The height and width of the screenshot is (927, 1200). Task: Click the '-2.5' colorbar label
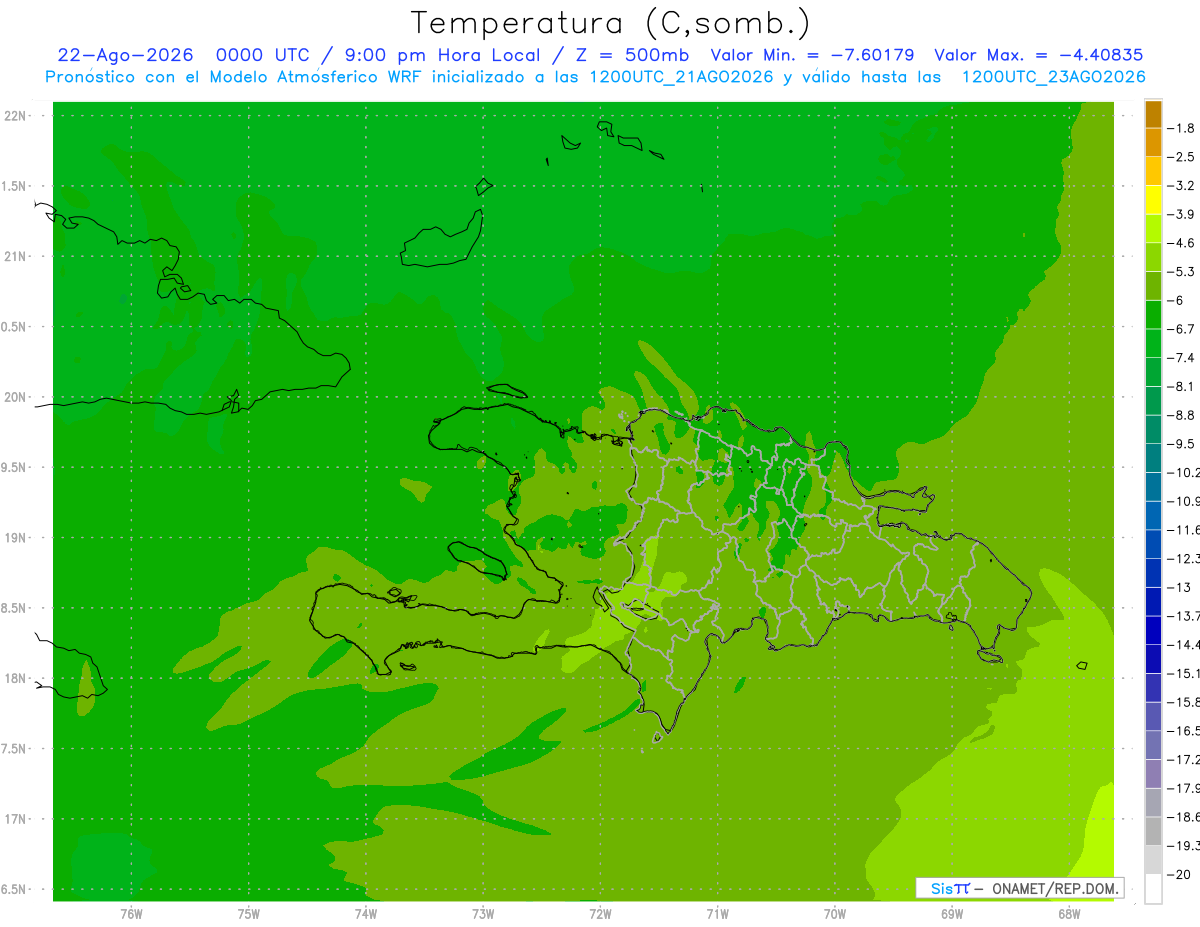(1182, 157)
